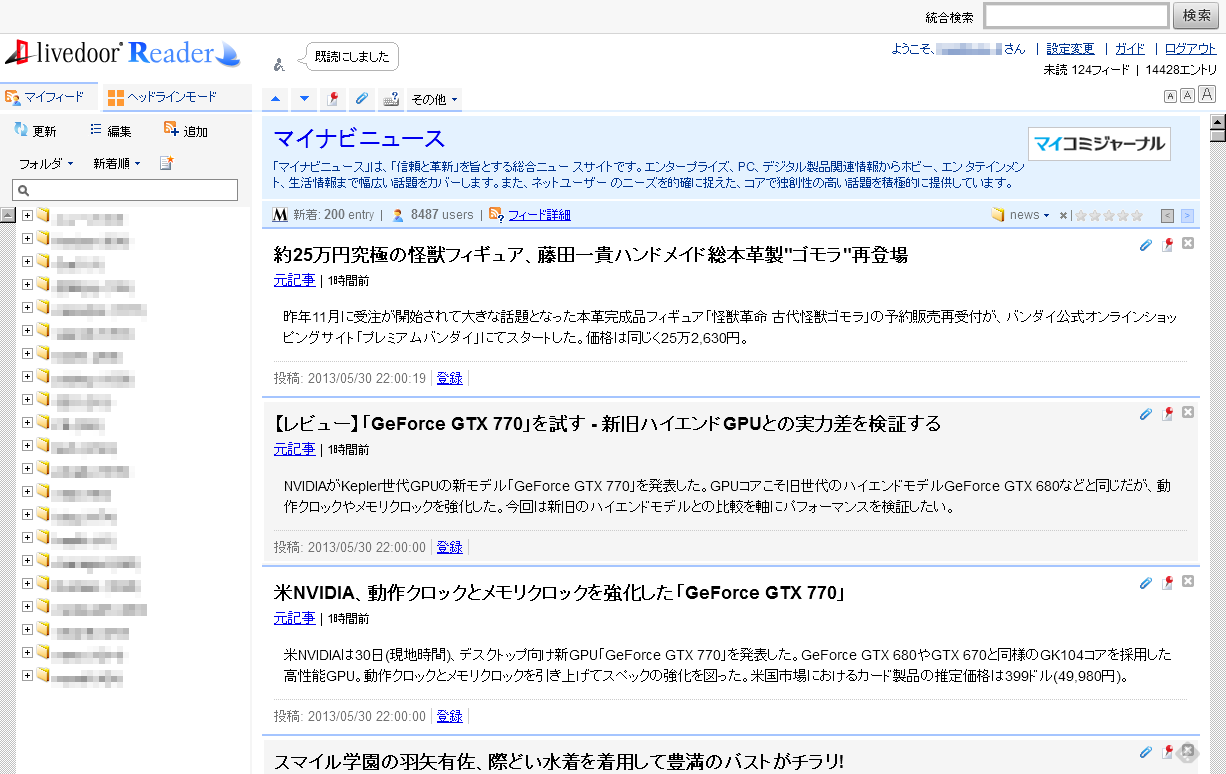The image size is (1226, 774).
Task: Add a new feed with 追加
Action: pos(185,131)
